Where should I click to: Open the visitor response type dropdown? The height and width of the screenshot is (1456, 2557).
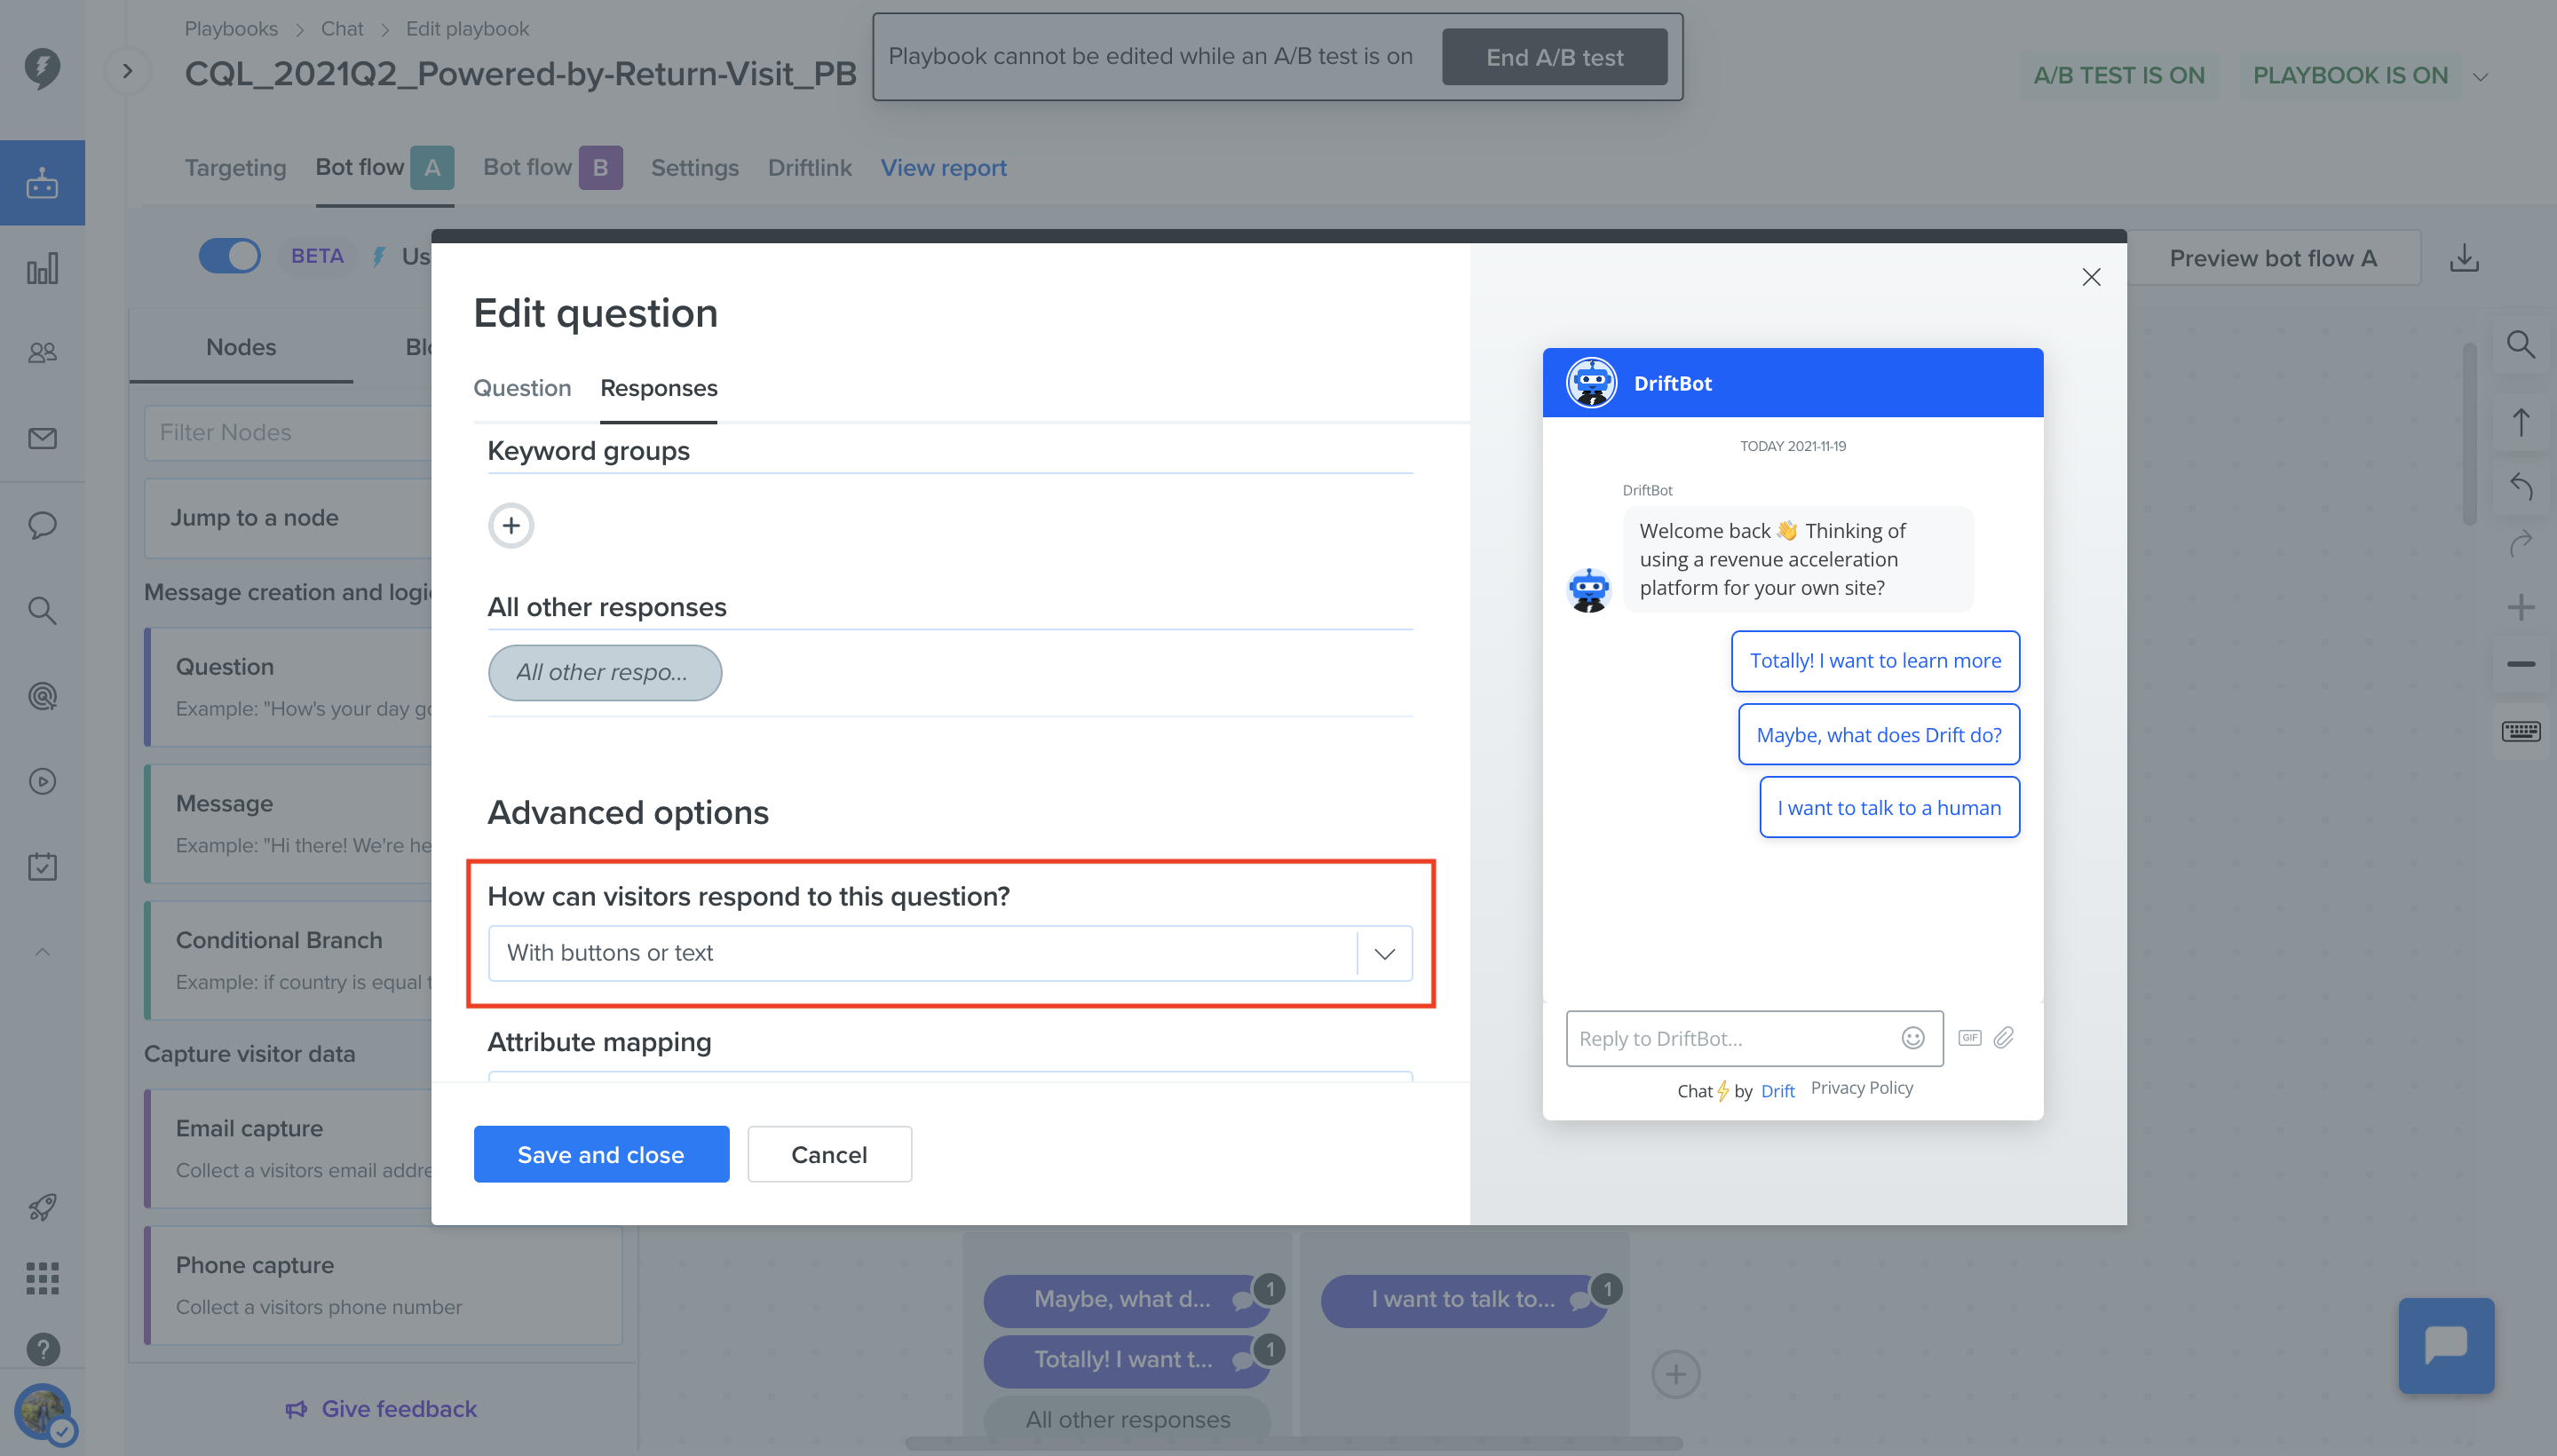point(949,953)
